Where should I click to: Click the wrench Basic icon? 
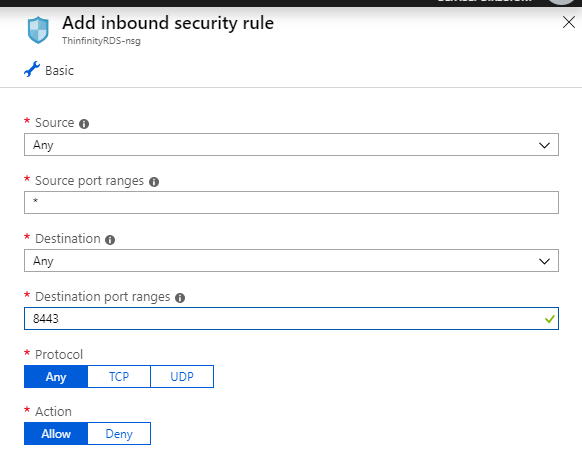(x=32, y=69)
